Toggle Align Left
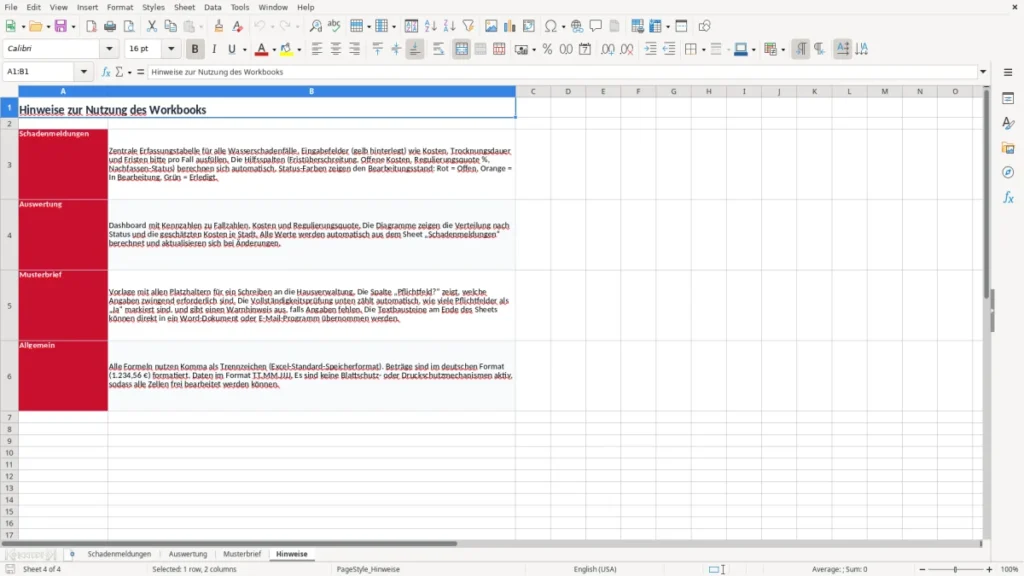The image size is (1024, 576). 317,49
